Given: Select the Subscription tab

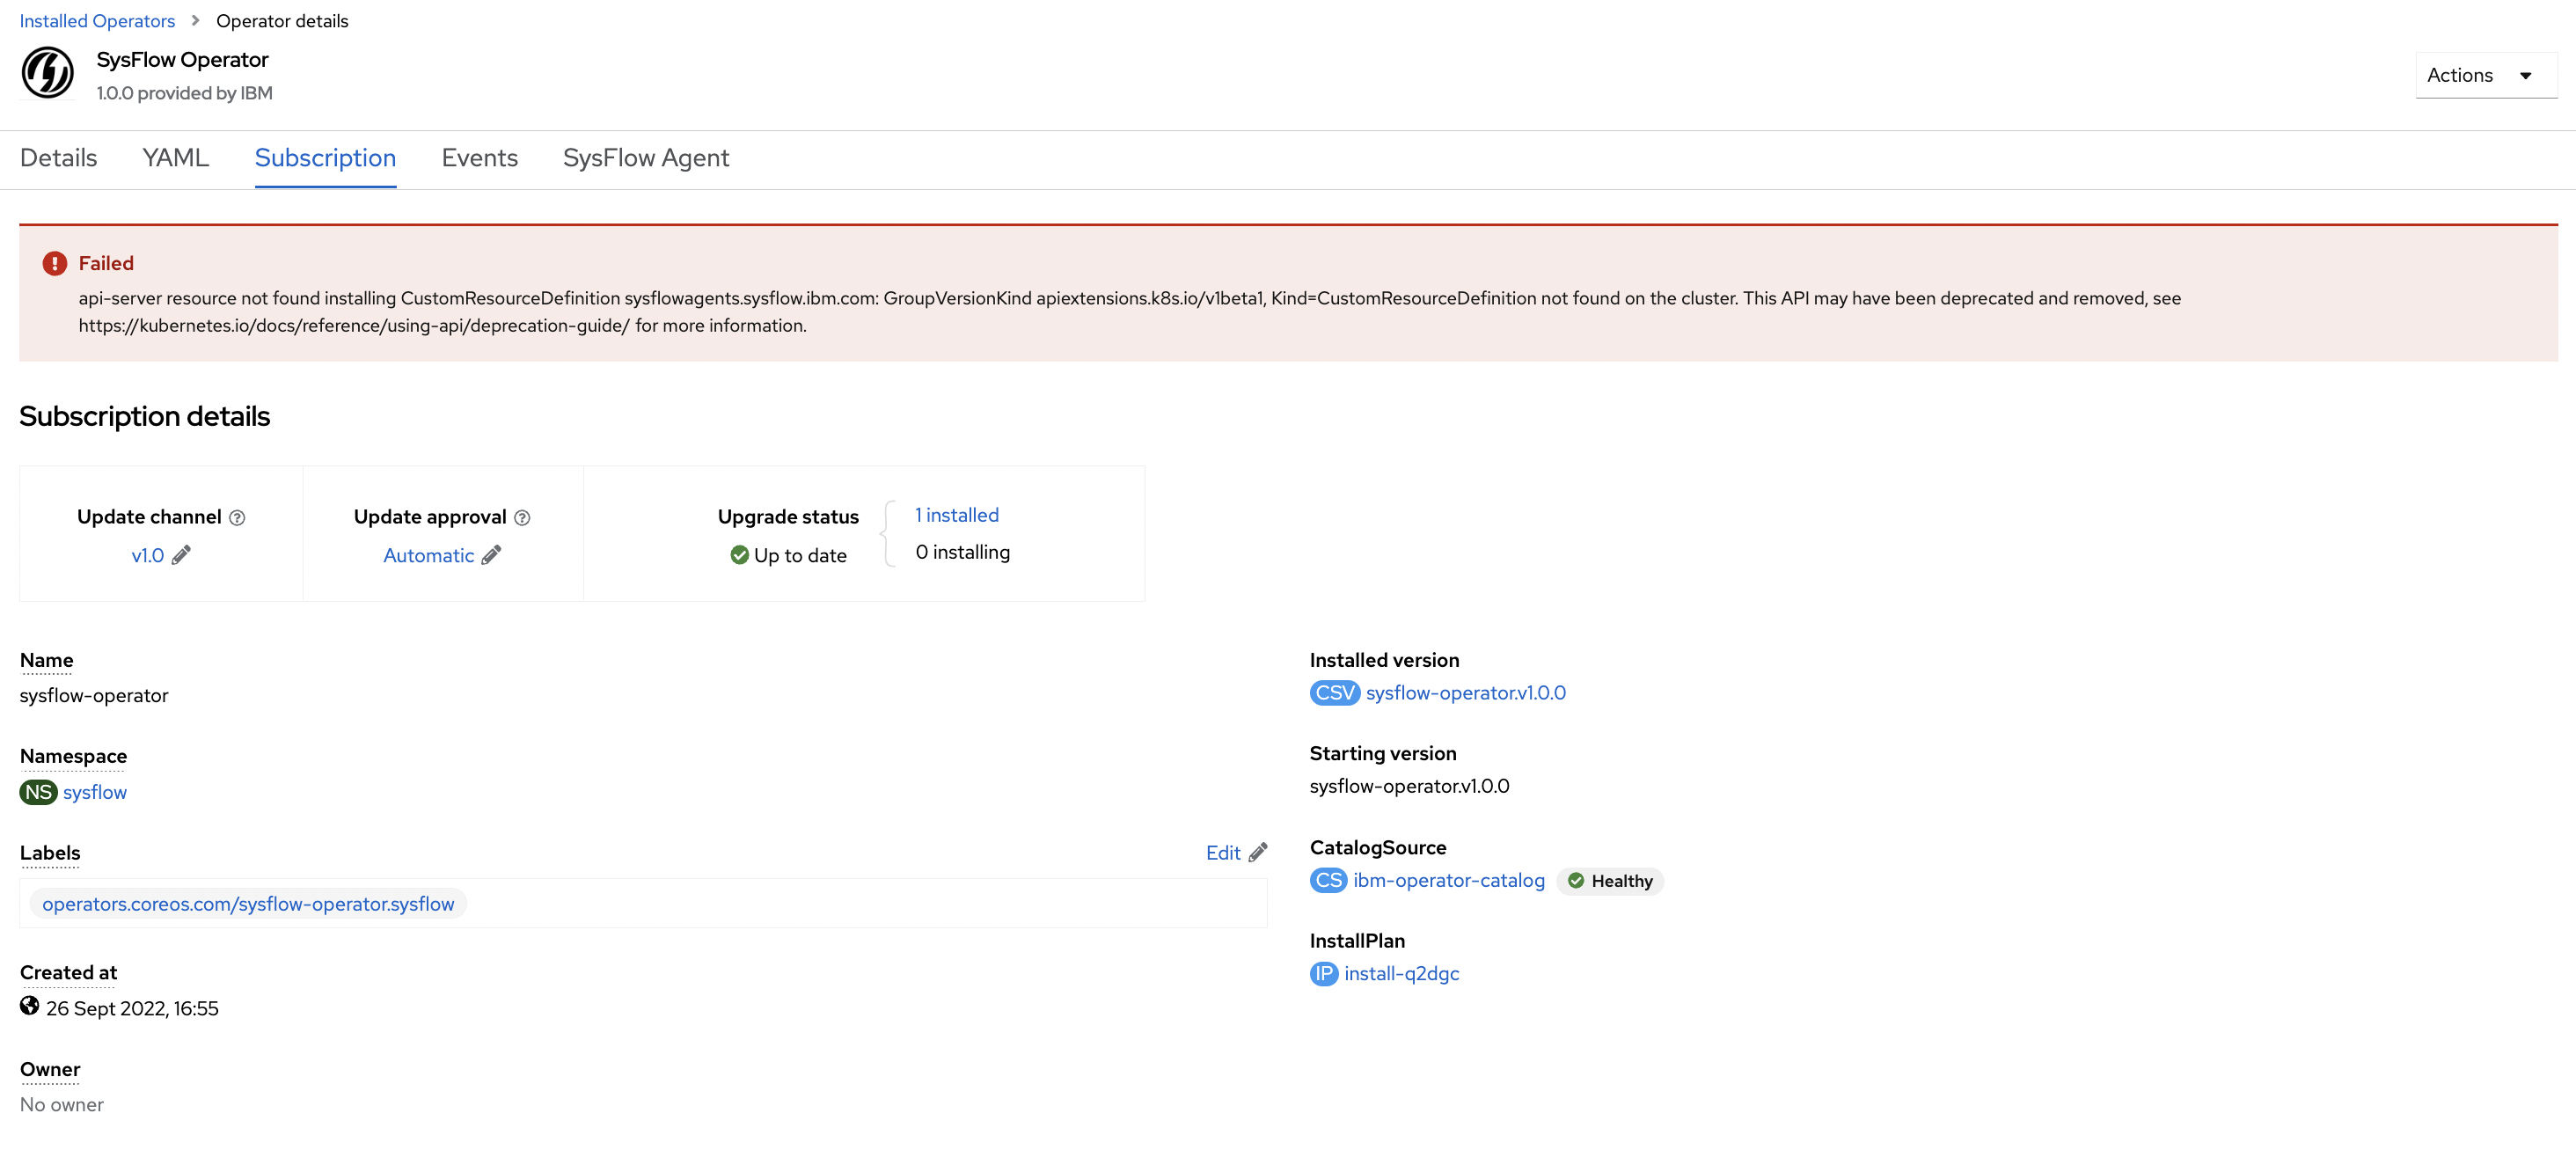Looking at the screenshot, I should click(x=325, y=158).
